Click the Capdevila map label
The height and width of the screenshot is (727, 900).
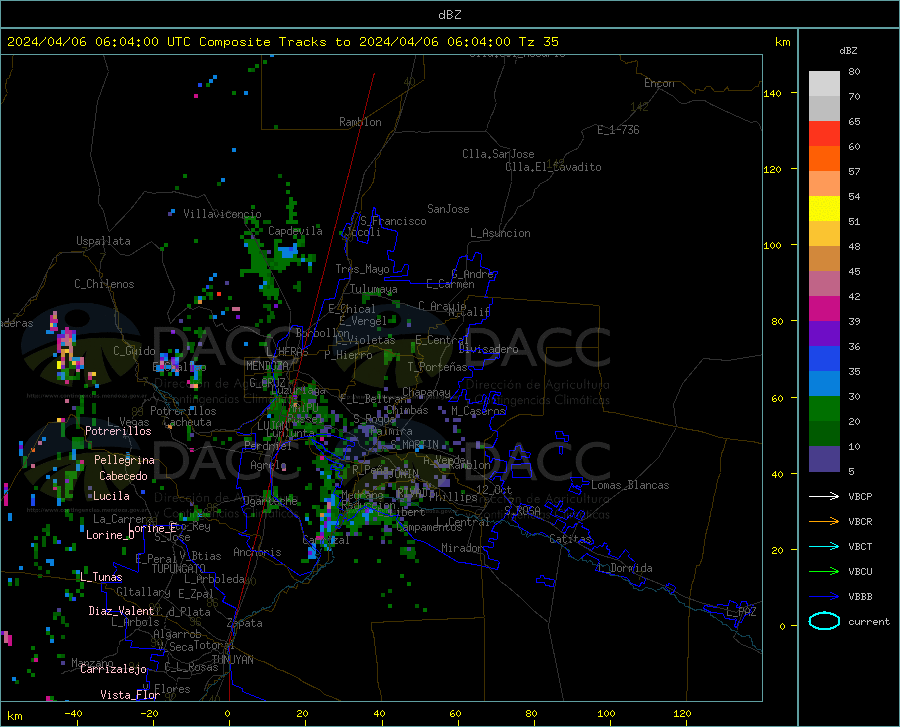pos(295,231)
